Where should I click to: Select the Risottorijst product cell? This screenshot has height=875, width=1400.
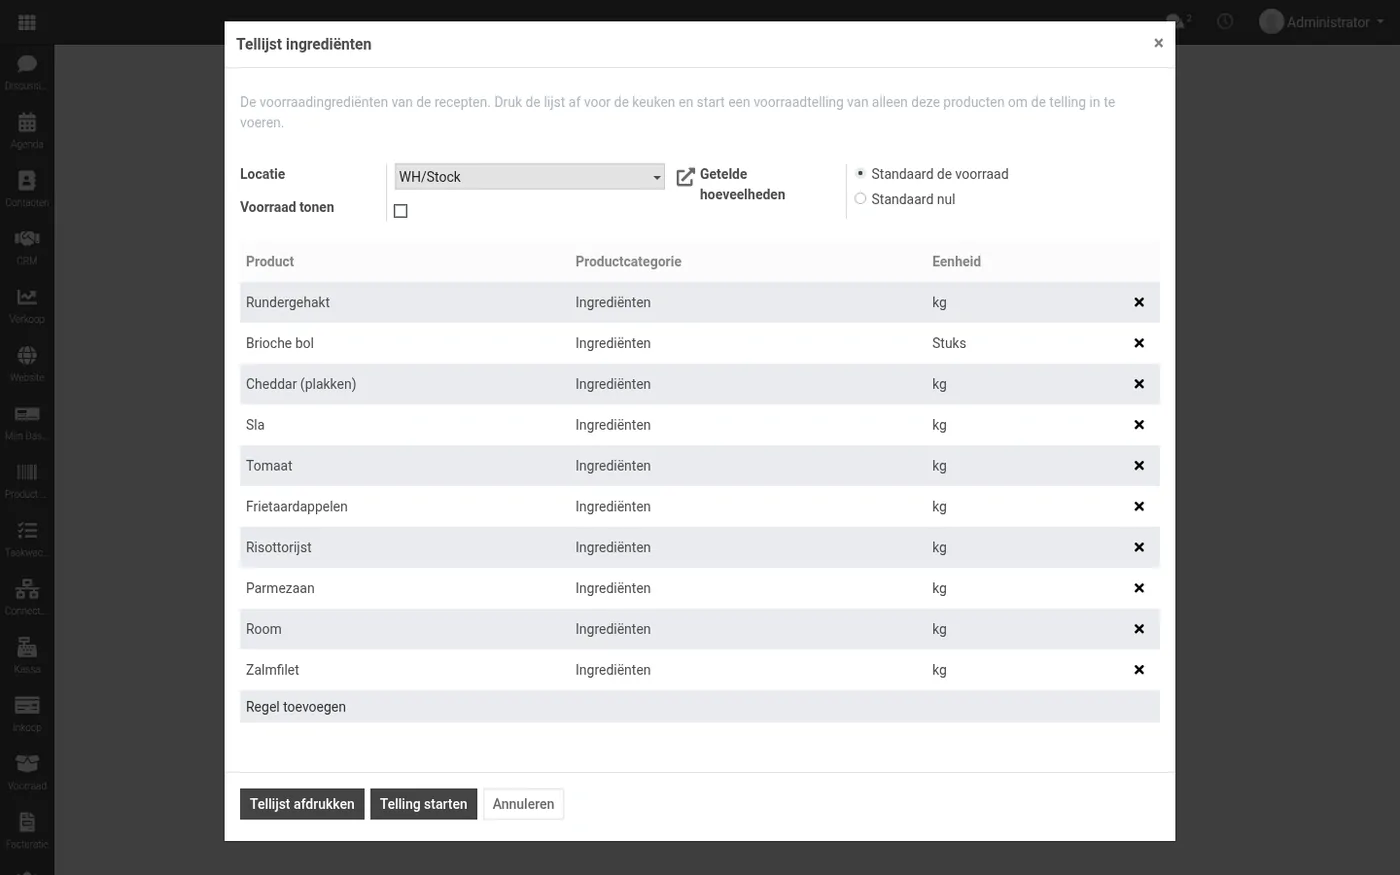404,548
